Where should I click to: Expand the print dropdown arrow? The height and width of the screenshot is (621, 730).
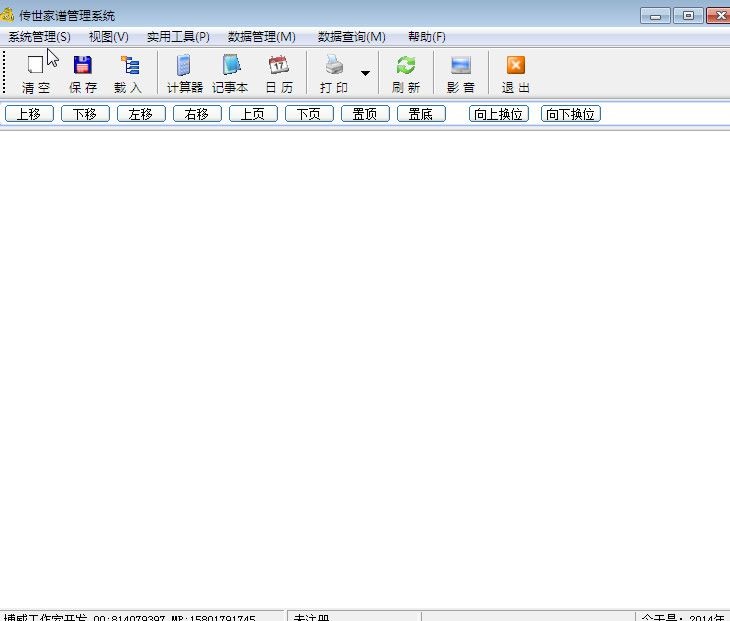[365, 73]
